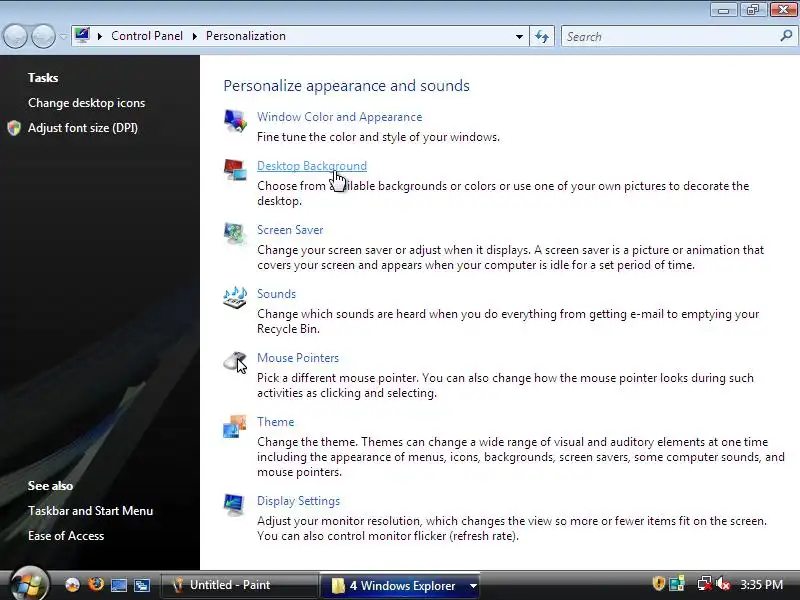Click Show Desktop quick launch icon

point(118,585)
